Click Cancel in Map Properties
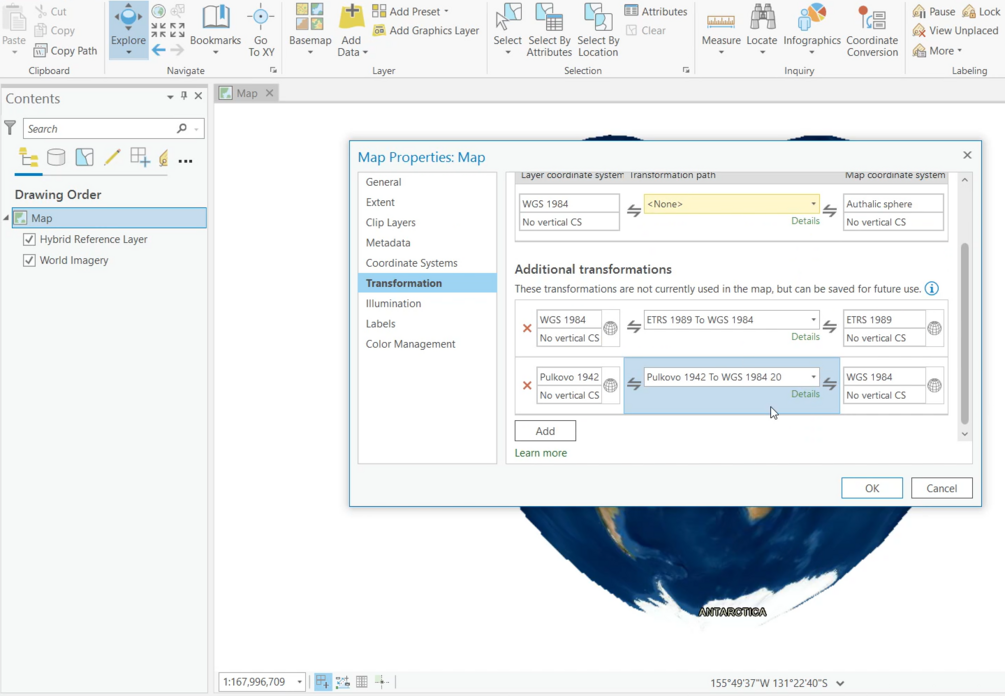The image size is (1005, 696). [x=942, y=488]
